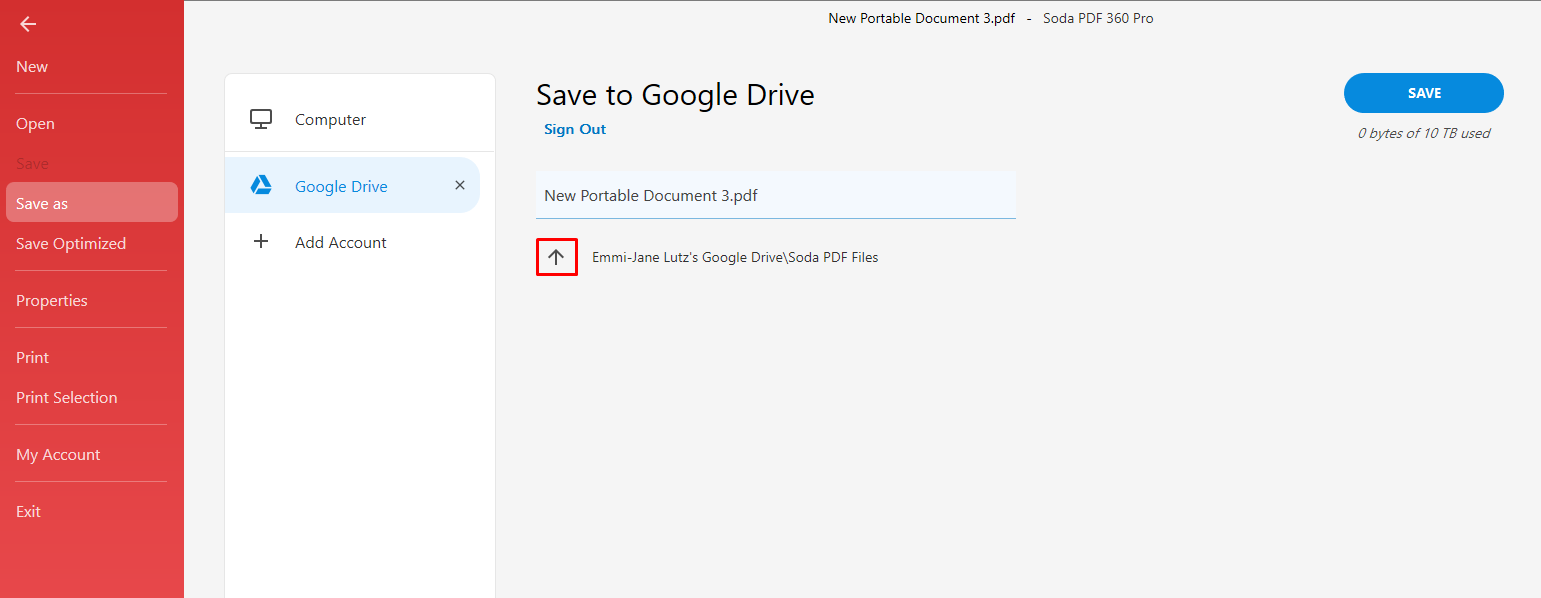Select Print from the sidebar
This screenshot has height=598, width=1541.
[x=32, y=358]
